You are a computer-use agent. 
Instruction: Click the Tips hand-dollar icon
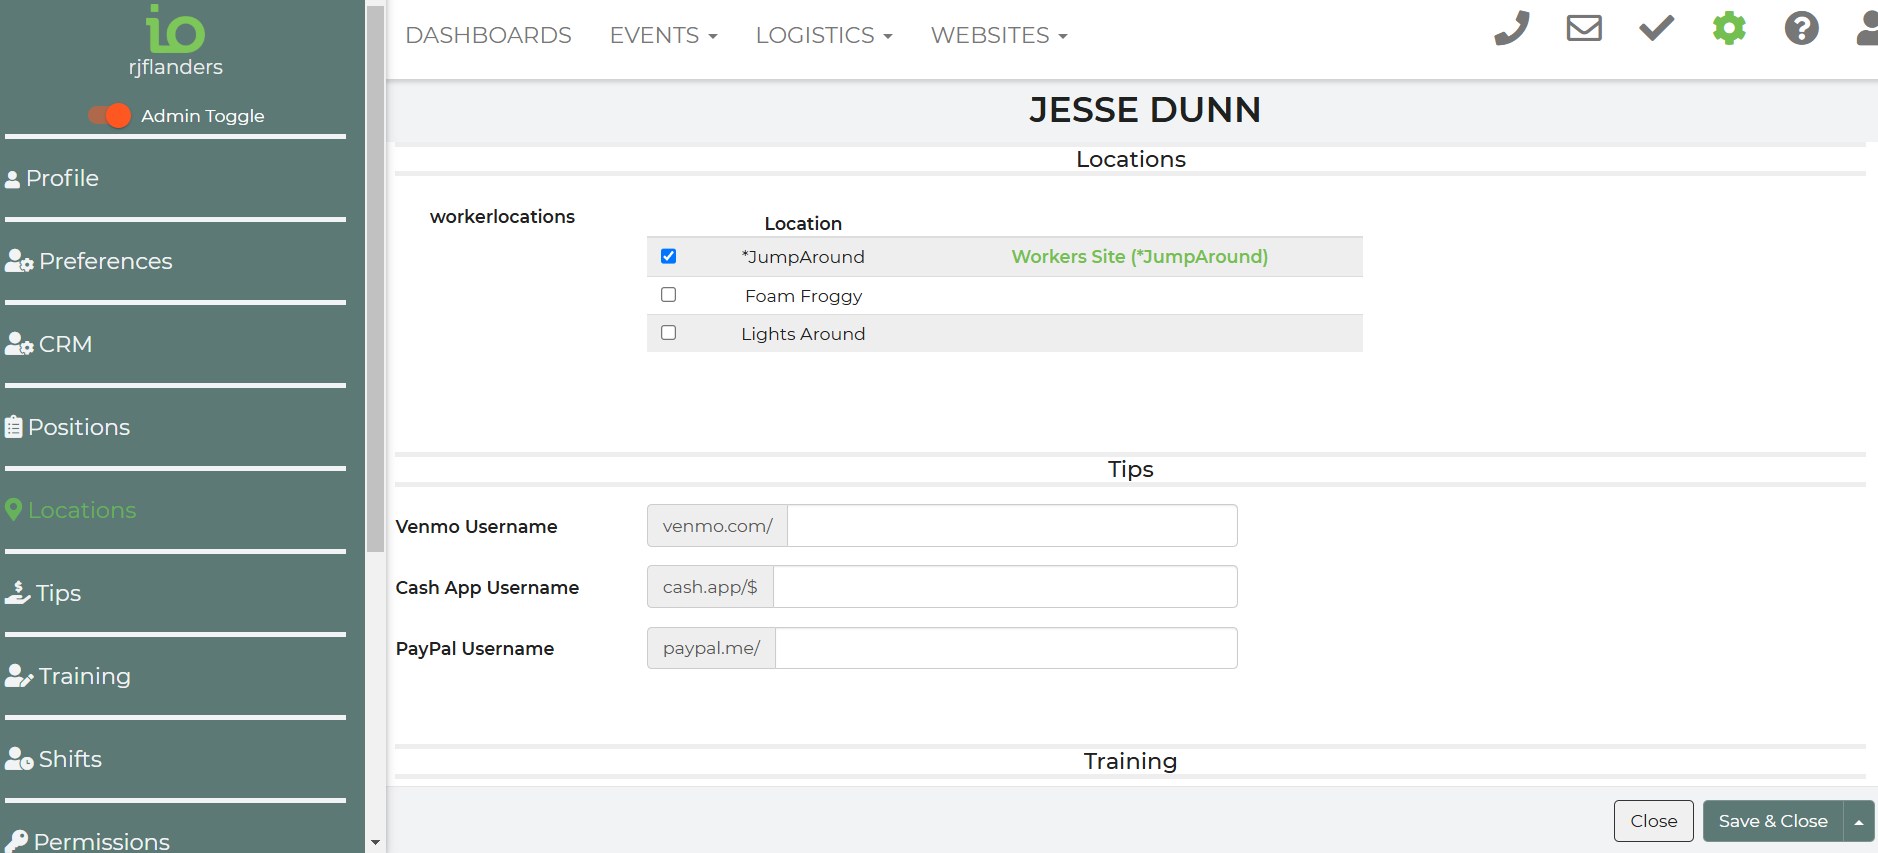18,593
